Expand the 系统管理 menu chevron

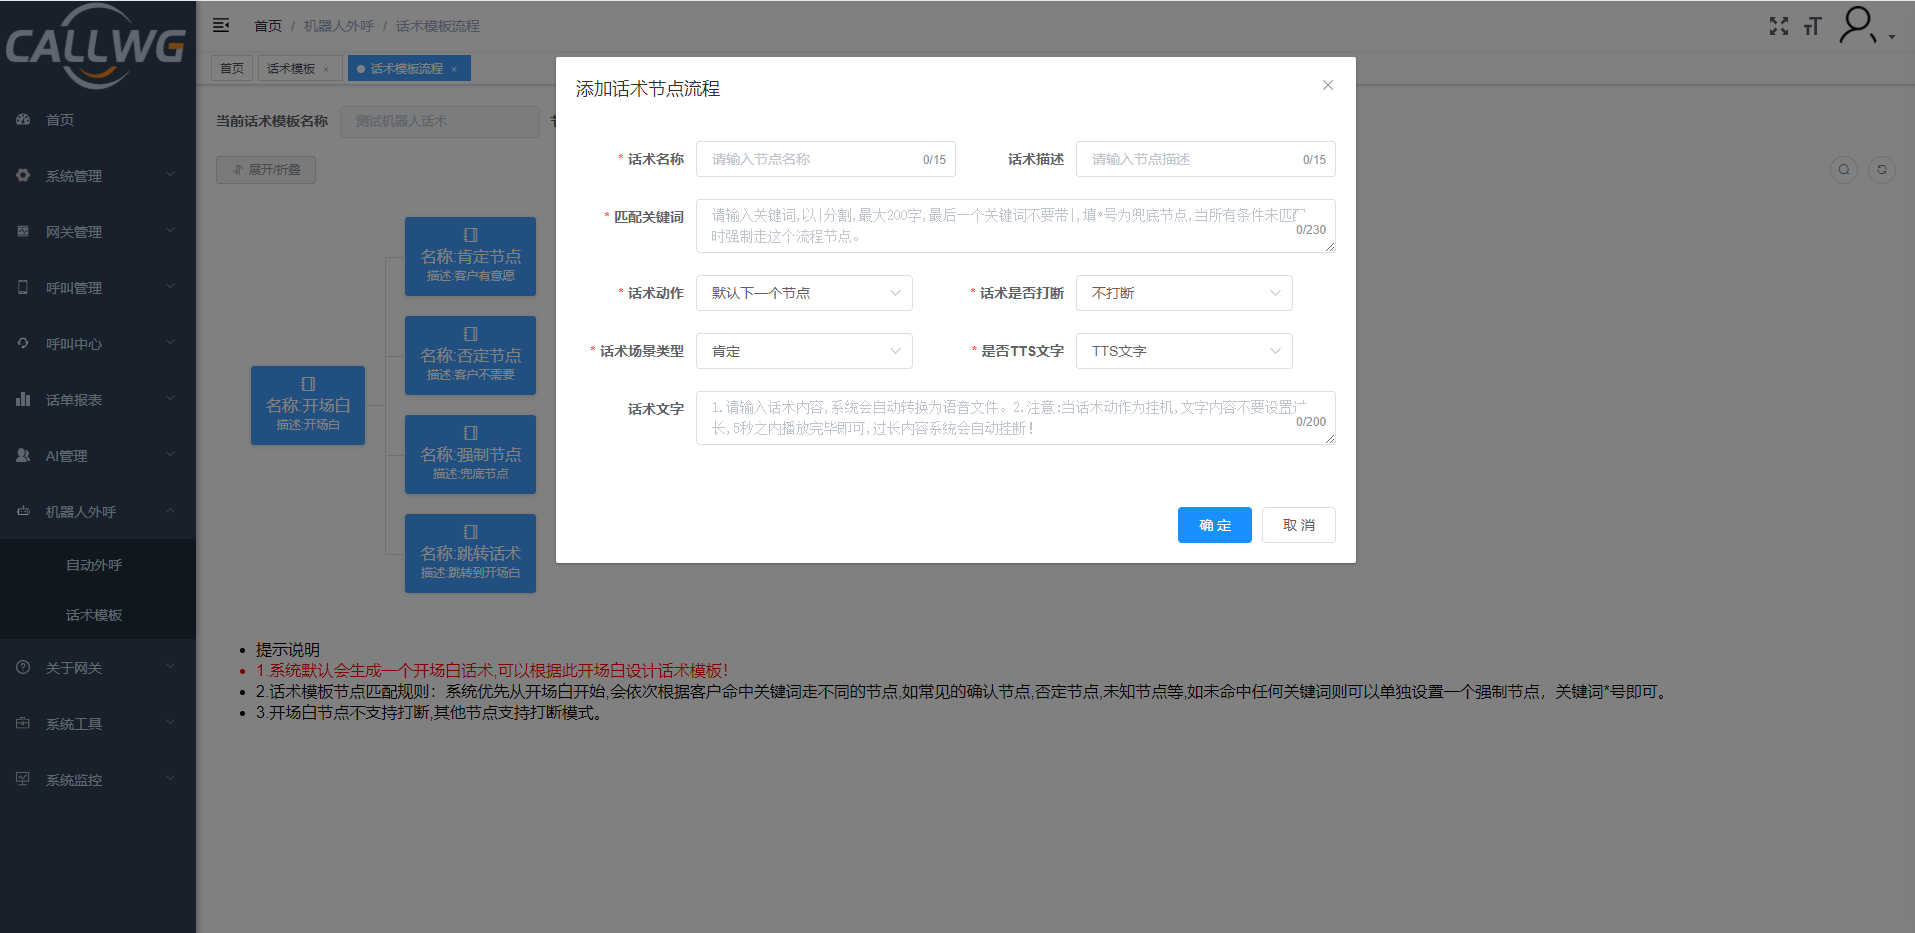point(169,175)
